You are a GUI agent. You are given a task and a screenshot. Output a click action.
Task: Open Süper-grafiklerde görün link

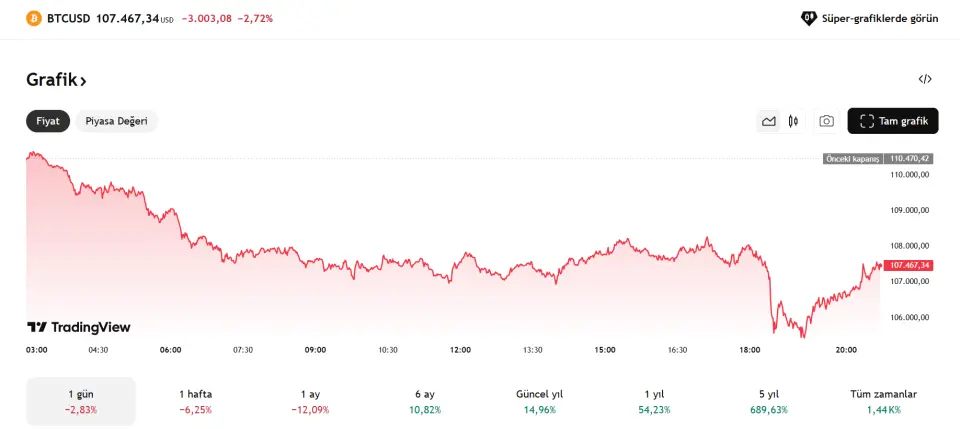click(880, 18)
